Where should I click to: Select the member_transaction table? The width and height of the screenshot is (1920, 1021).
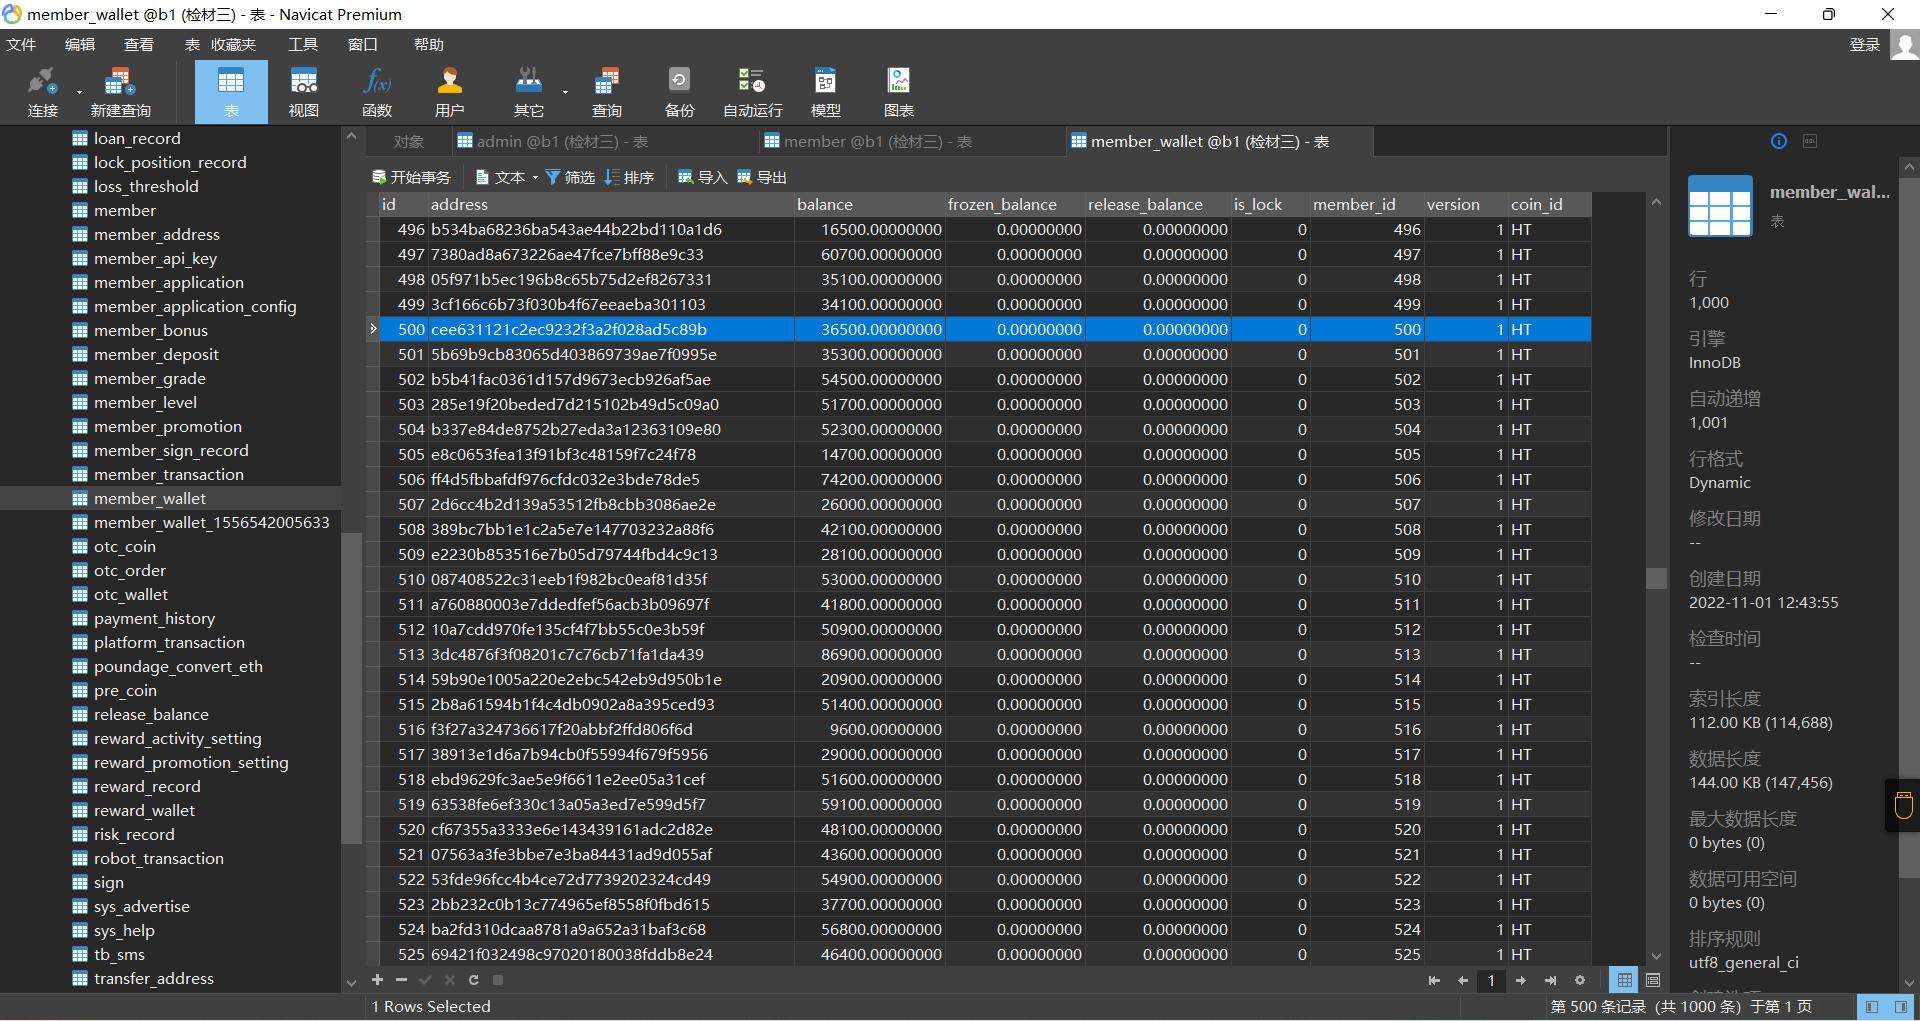click(x=169, y=474)
